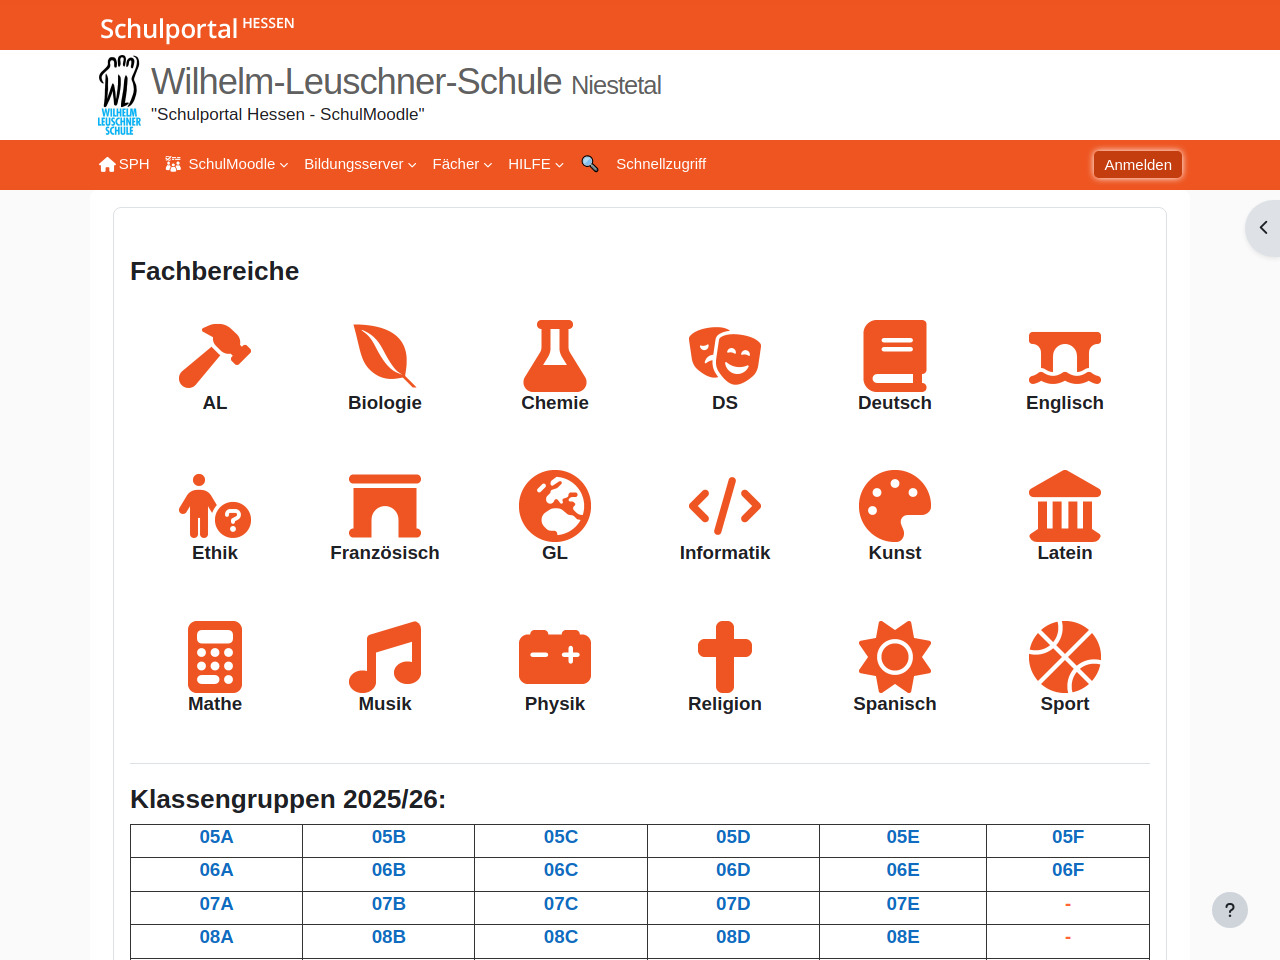This screenshot has height=960, width=1280.
Task: Open the HILFE dropdown menu
Action: [535, 164]
